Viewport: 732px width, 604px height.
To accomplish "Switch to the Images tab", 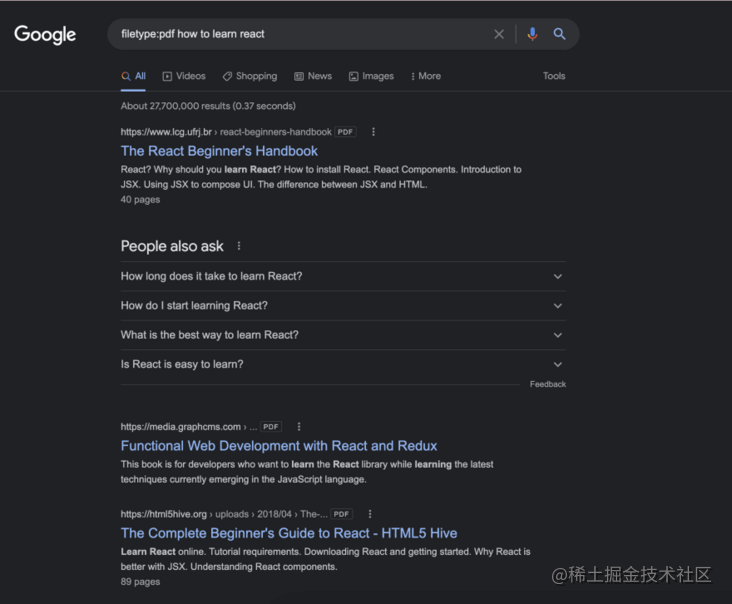I will [371, 76].
